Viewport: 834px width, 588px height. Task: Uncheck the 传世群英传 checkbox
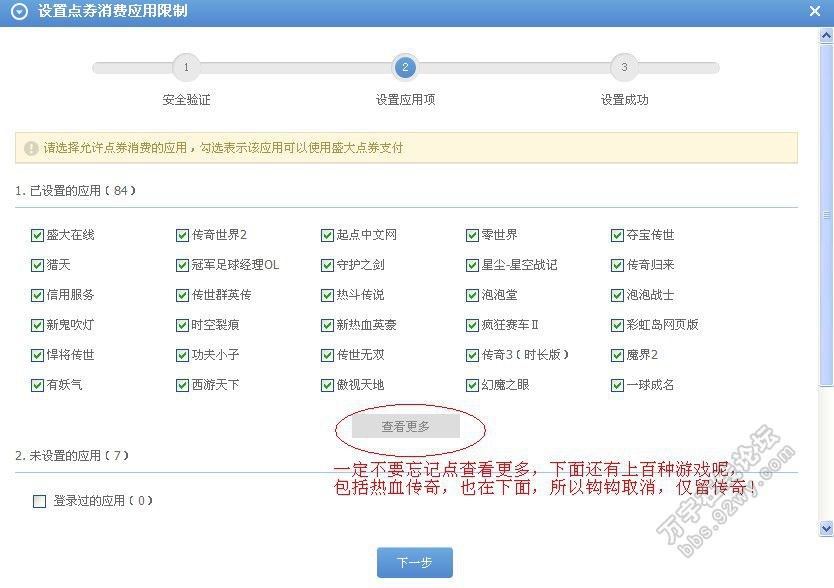[x=182, y=295]
